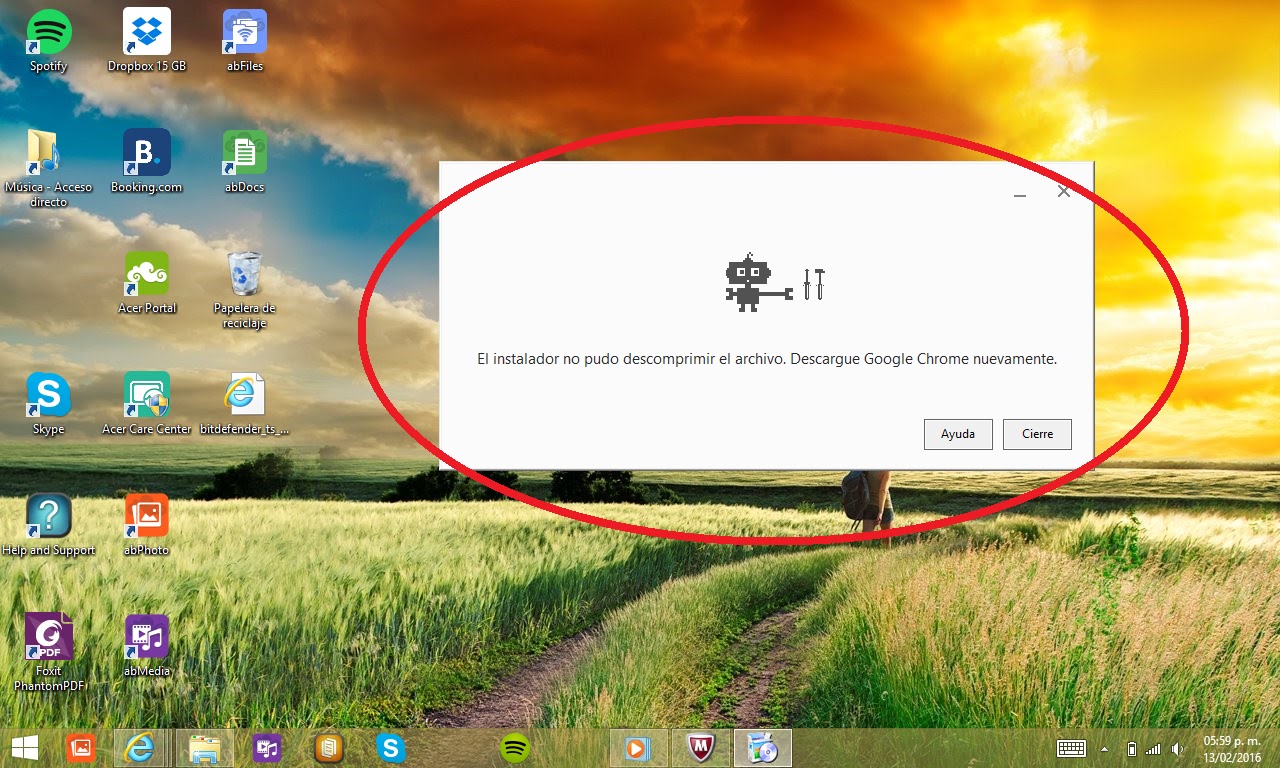Click the installer error message text
The width and height of the screenshot is (1280, 768).
point(767,358)
